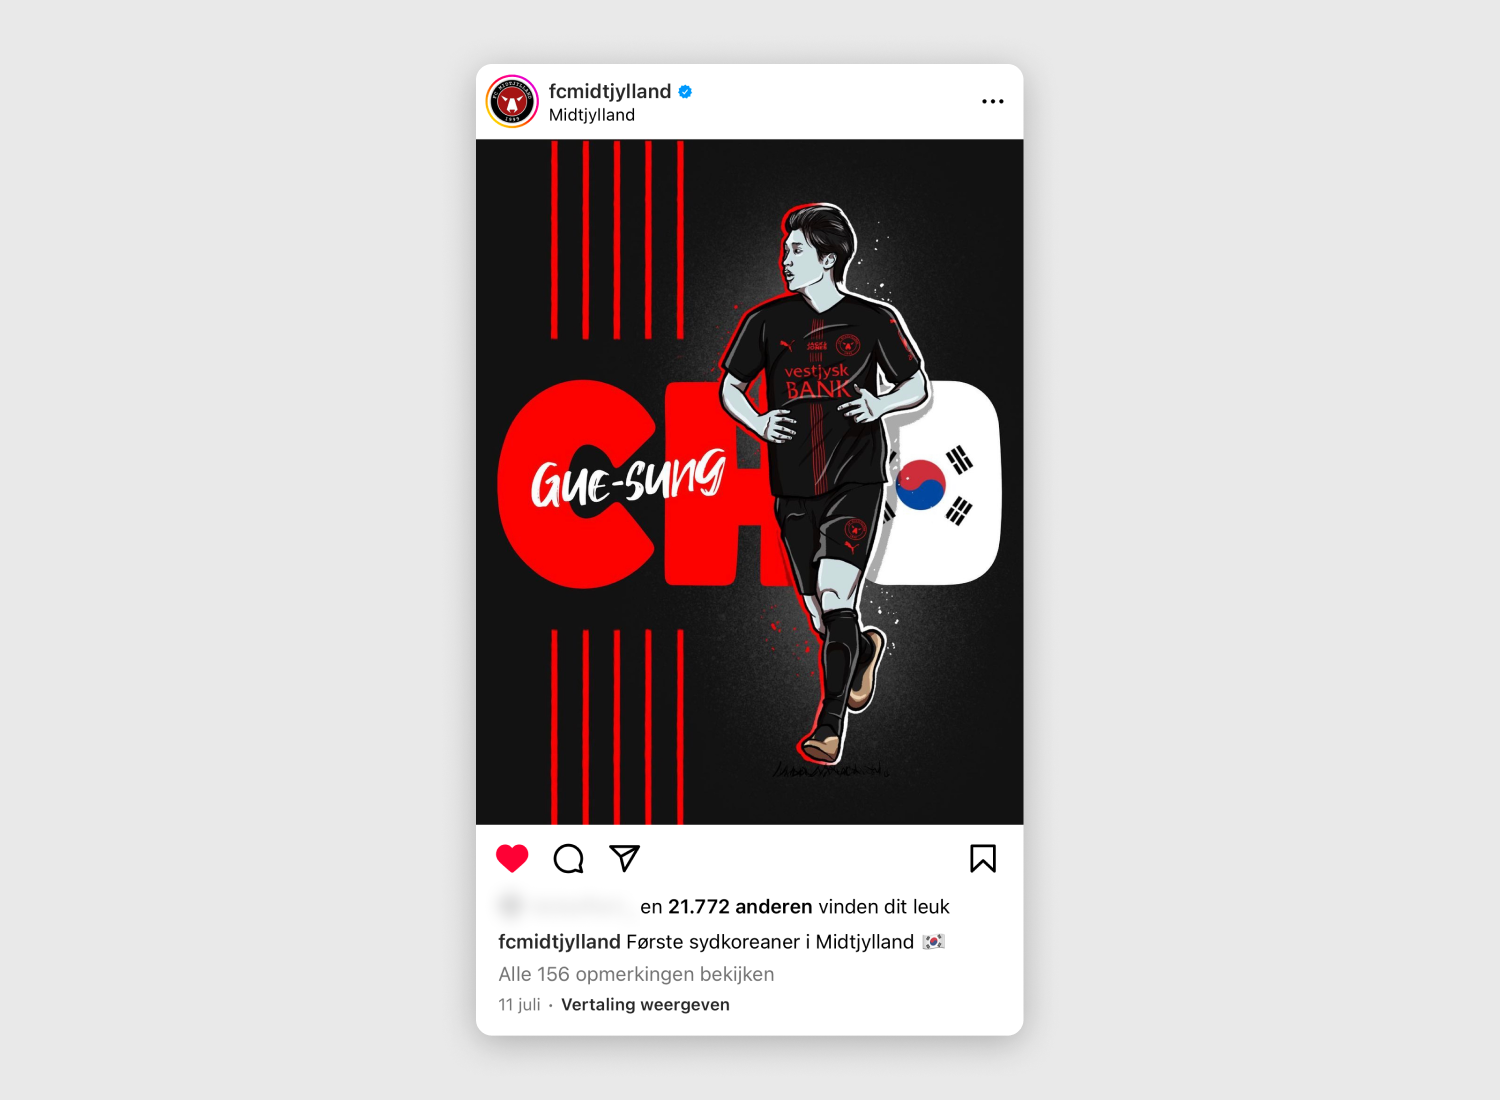This screenshot has height=1100, width=1500.
Task: Click the '11 juli' post date
Action: 519,1005
